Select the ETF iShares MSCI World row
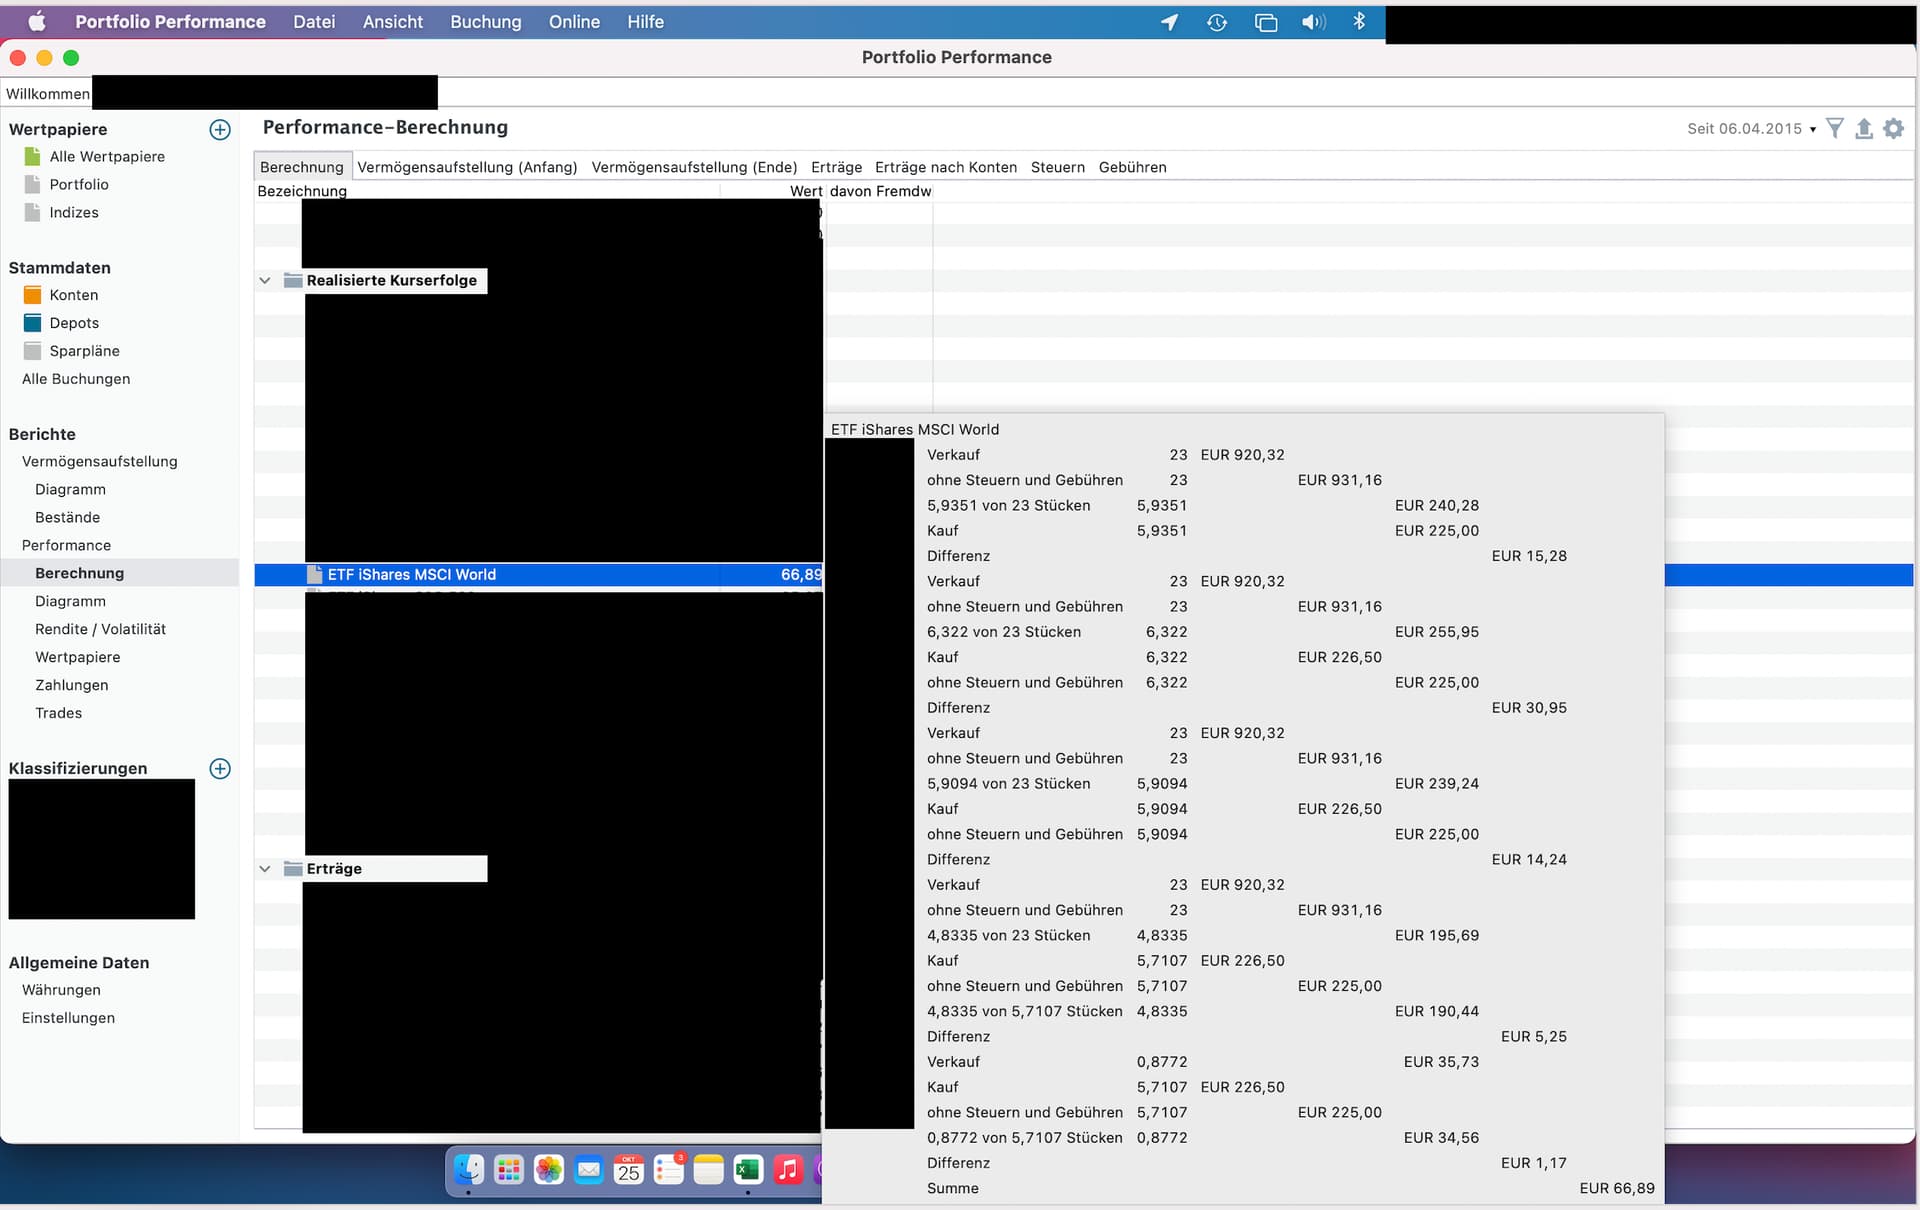 pyautogui.click(x=539, y=574)
